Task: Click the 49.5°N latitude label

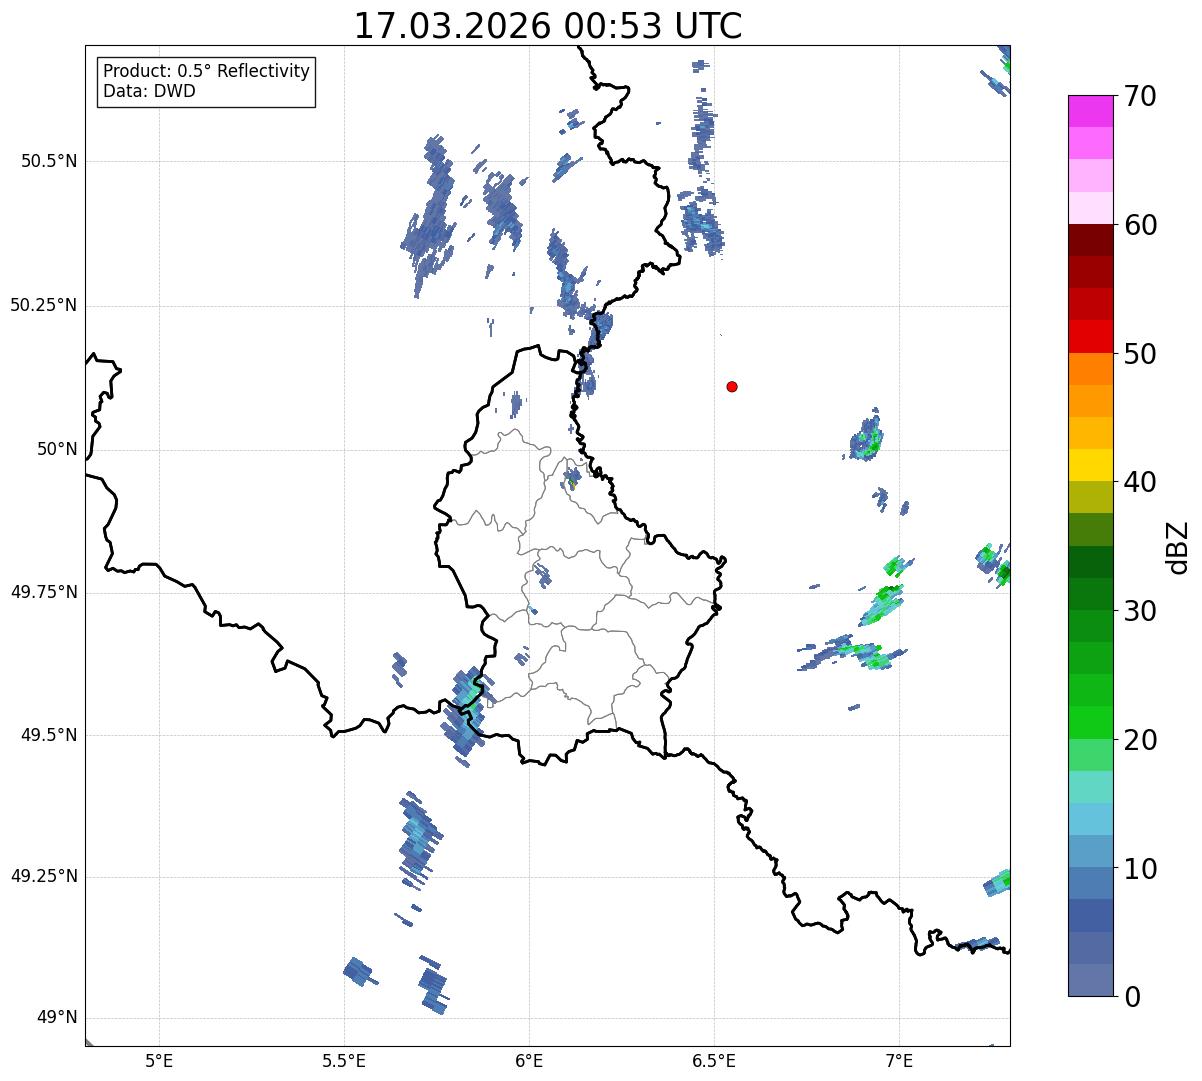Action: point(49,735)
